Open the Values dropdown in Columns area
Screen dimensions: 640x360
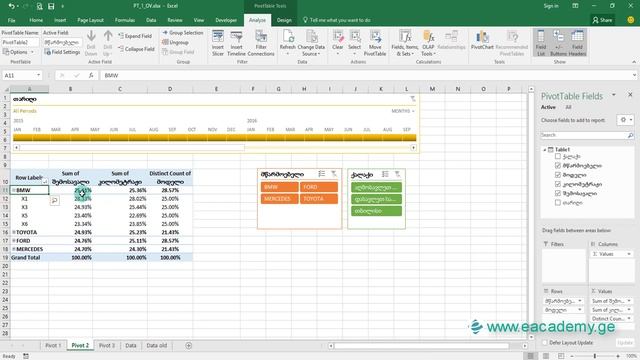[x=629, y=254]
